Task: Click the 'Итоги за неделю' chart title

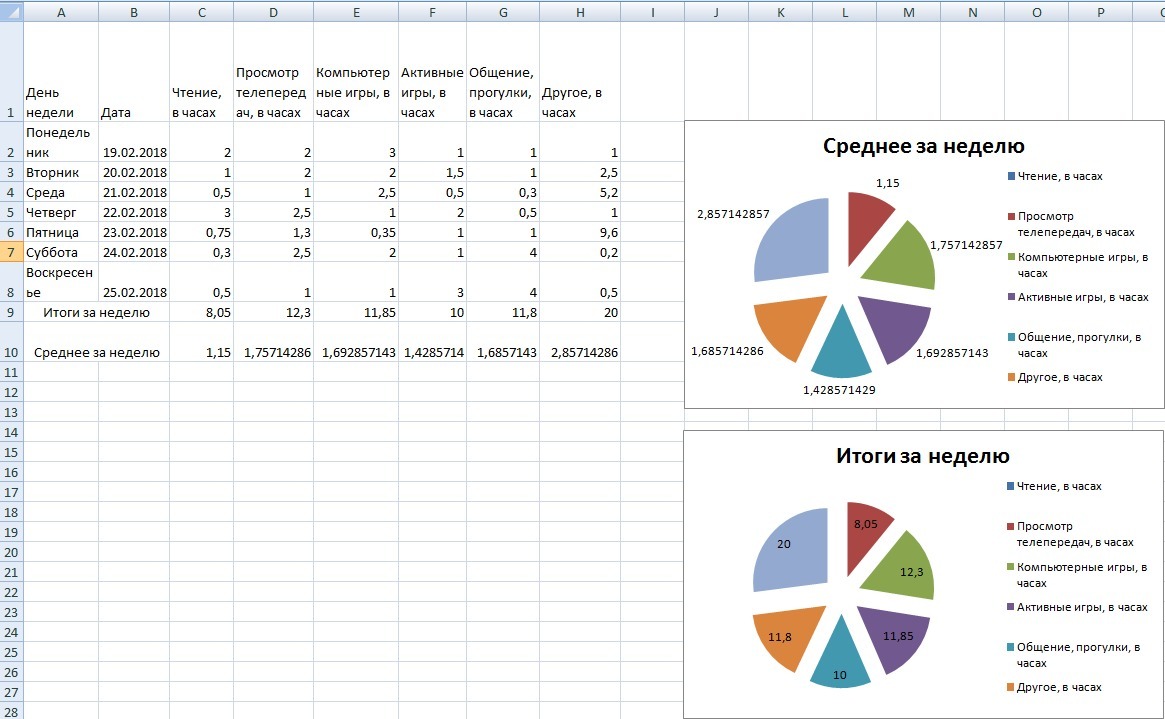Action: tap(923, 456)
